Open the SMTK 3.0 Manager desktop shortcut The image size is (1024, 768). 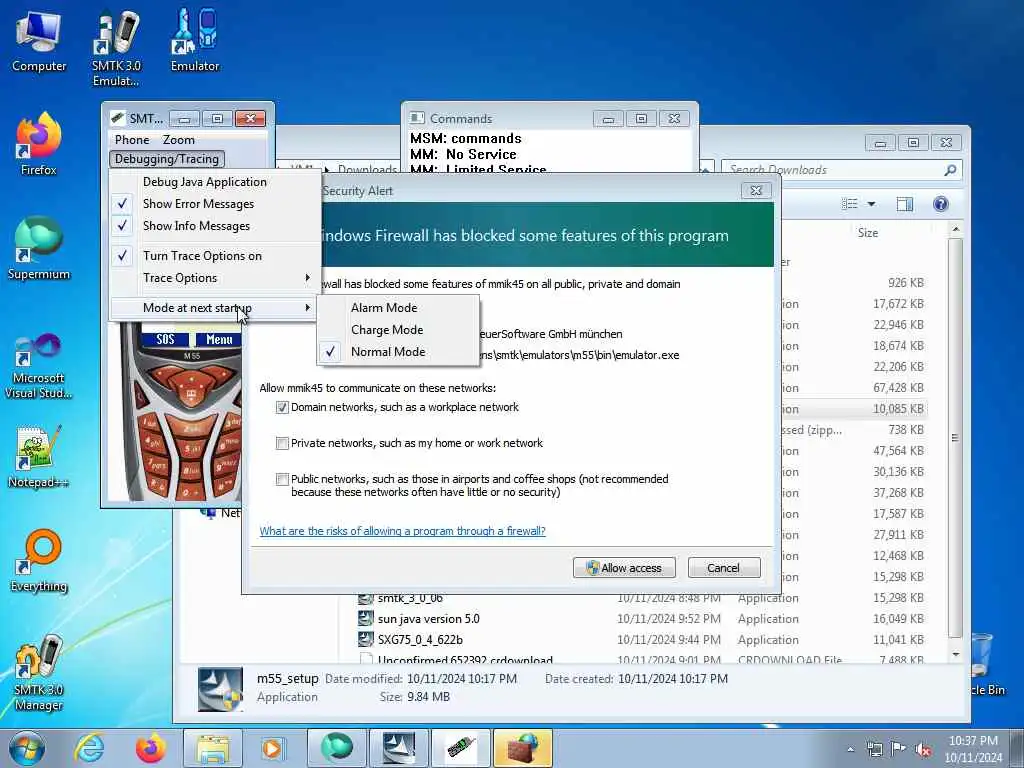pyautogui.click(x=39, y=673)
